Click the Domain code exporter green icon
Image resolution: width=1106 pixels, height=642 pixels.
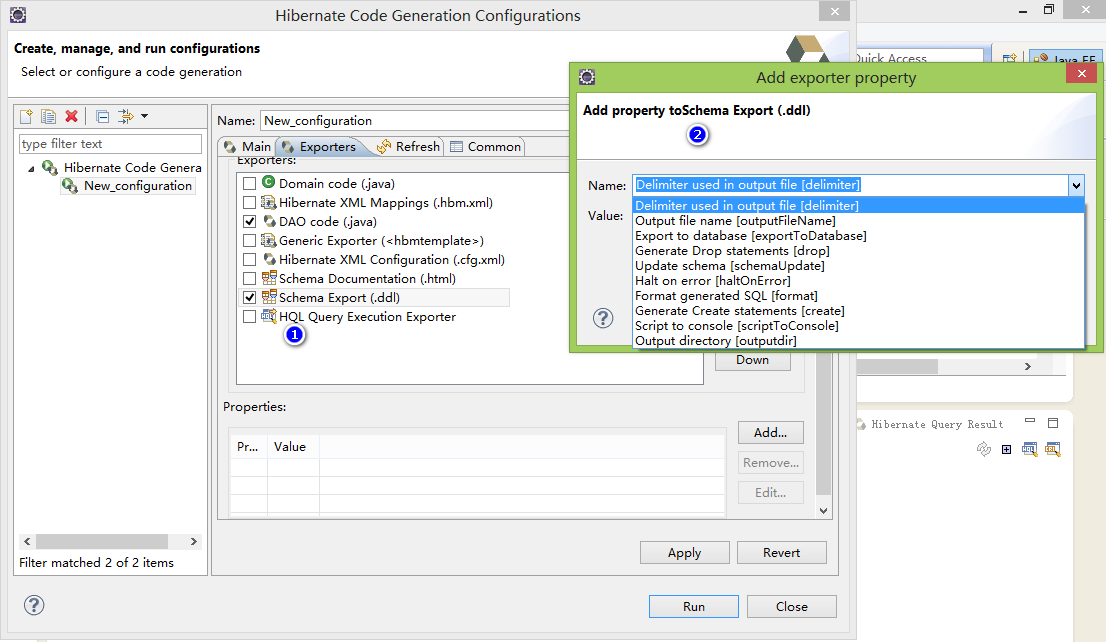coord(269,183)
